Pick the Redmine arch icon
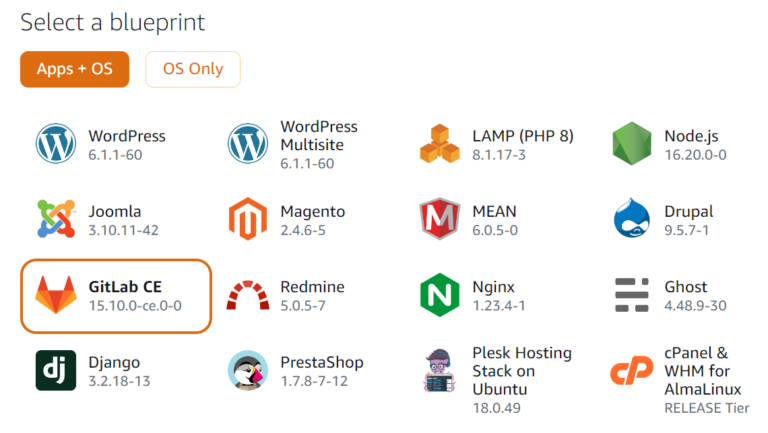Viewport: 768px width, 433px height. pyautogui.click(x=248, y=295)
